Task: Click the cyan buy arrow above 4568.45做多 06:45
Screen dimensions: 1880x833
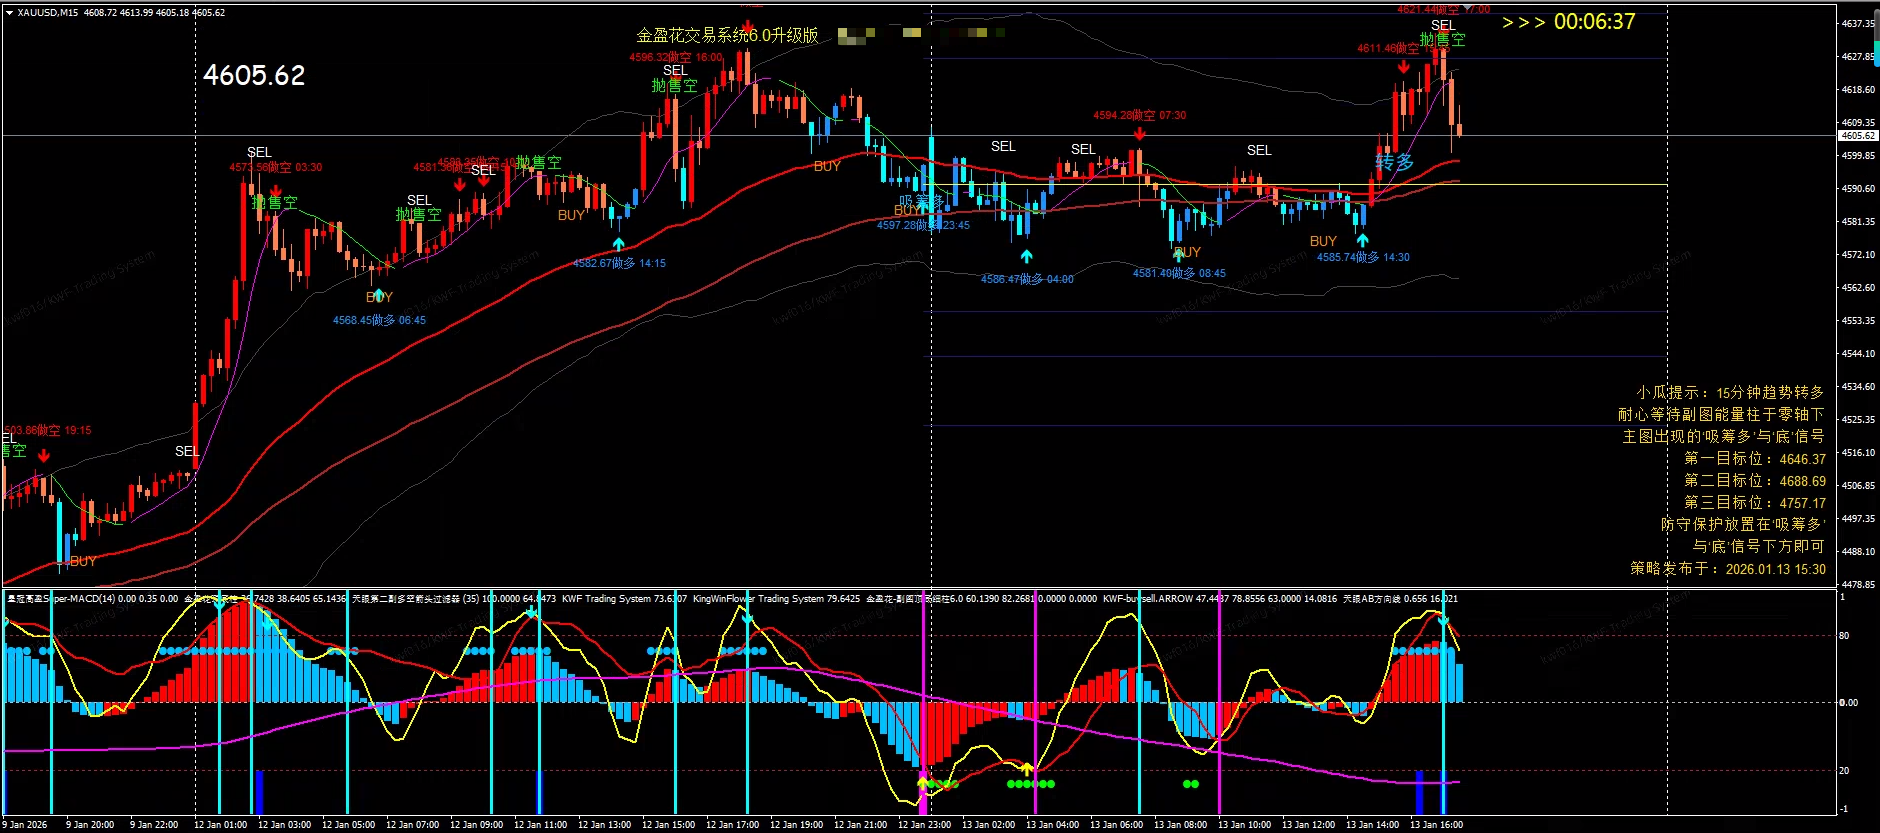Action: click(x=379, y=295)
